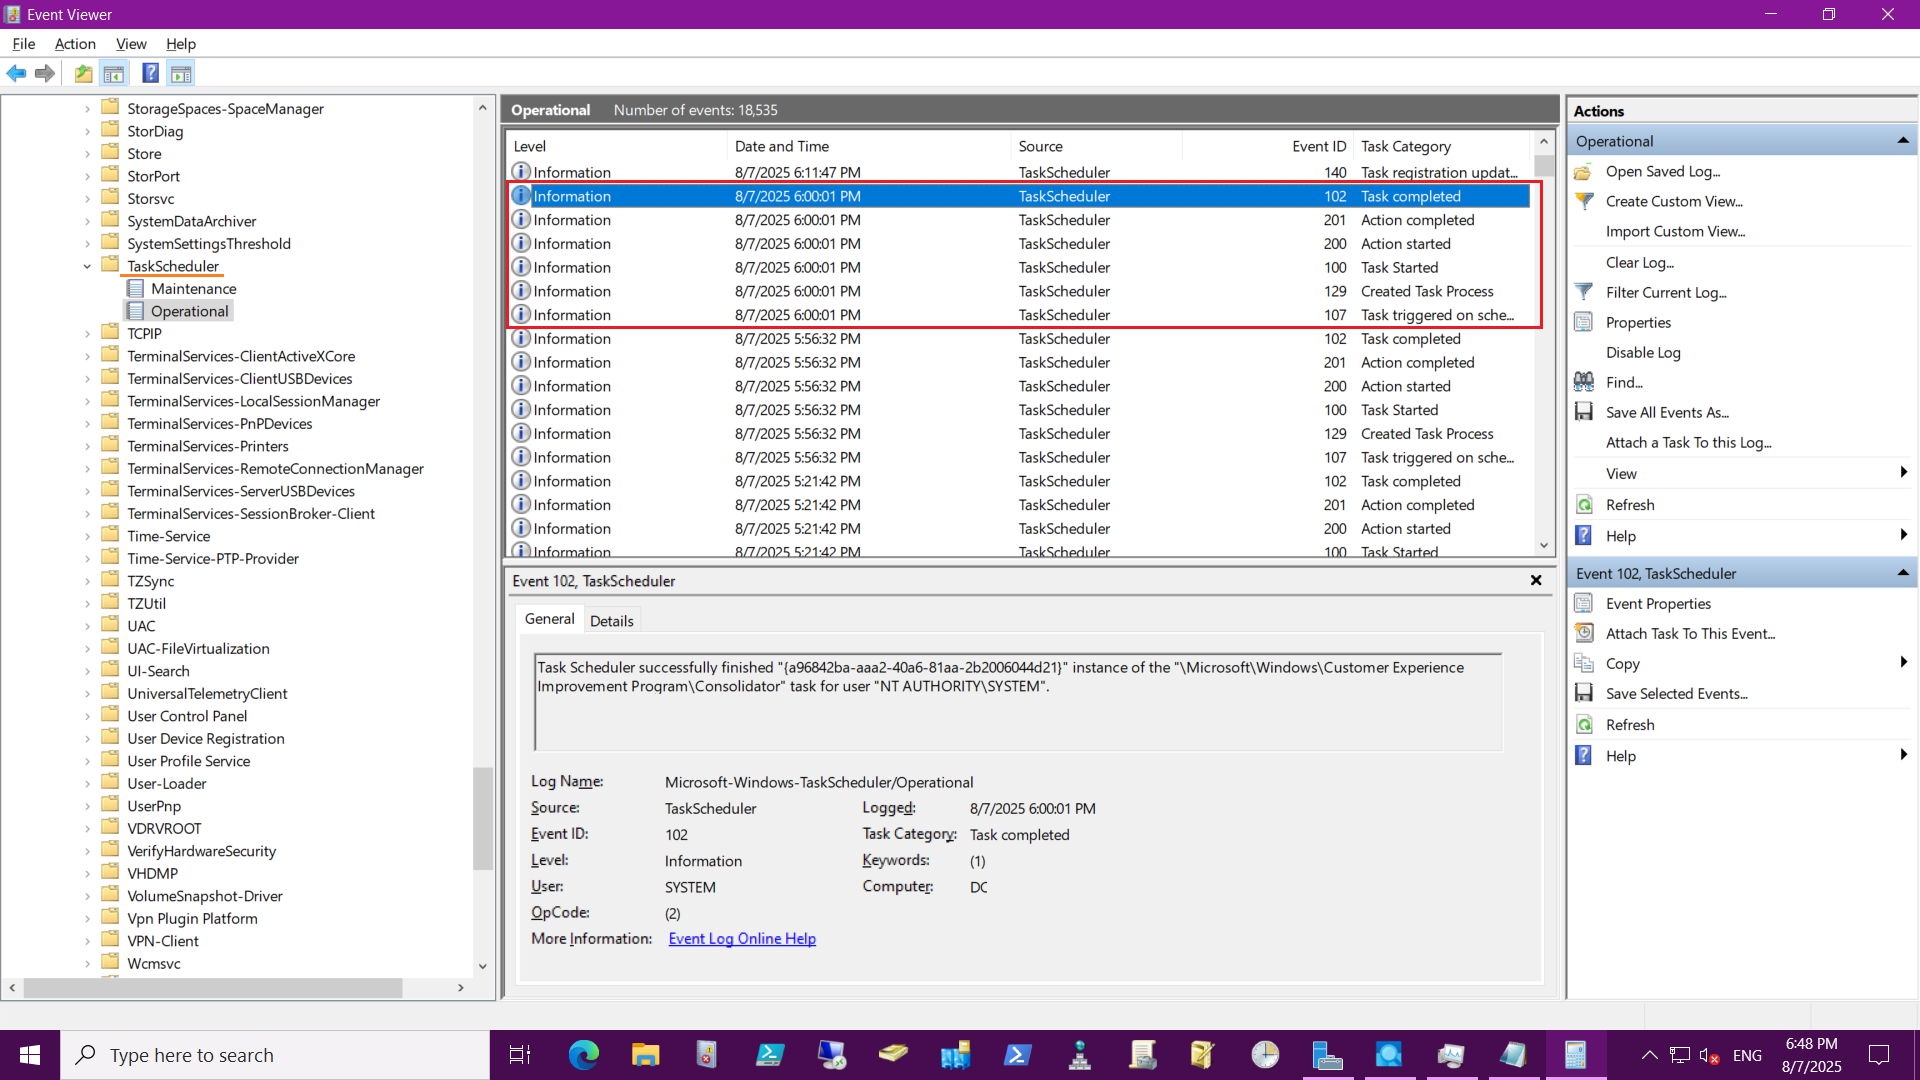This screenshot has width=1920, height=1080.
Task: Click the event list scroll down arrow
Action: 1544,545
